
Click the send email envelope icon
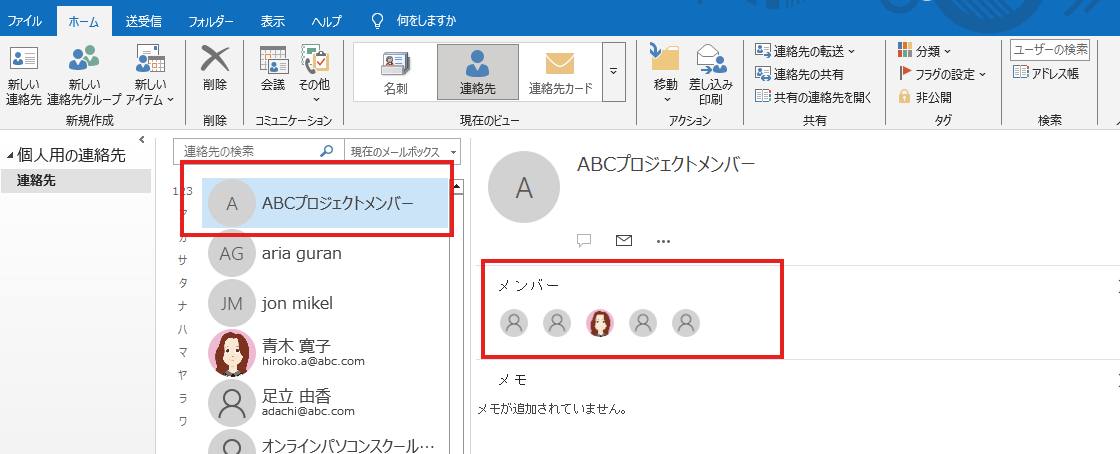pyautogui.click(x=624, y=241)
